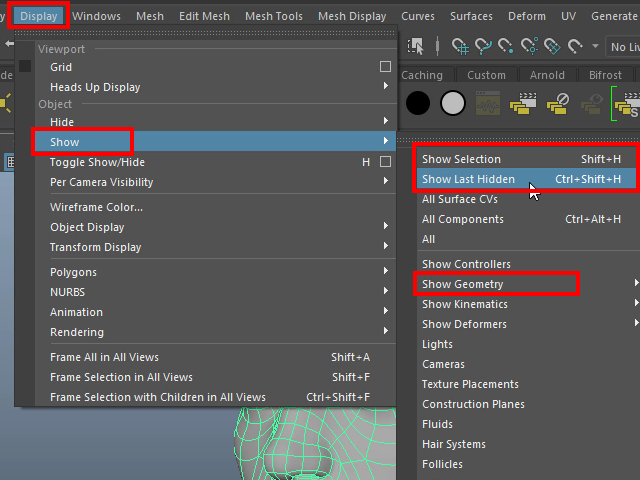
Task: Click the yellow render layers clapboard icon
Action: (x=523, y=102)
